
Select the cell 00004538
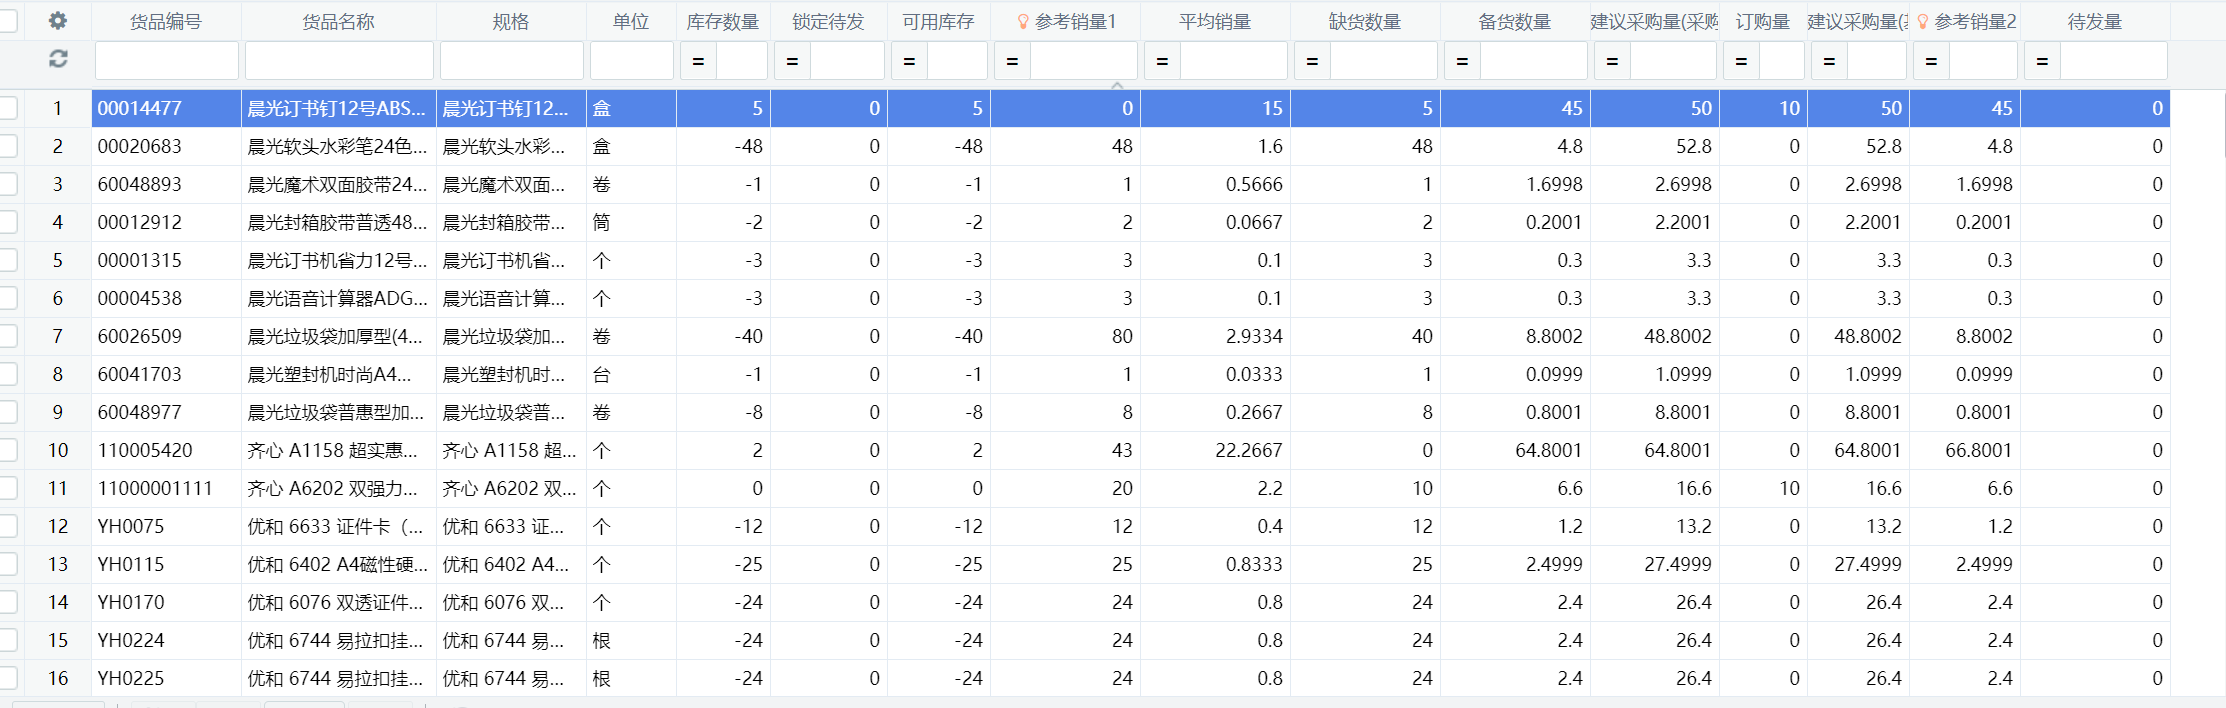pyautogui.click(x=166, y=298)
